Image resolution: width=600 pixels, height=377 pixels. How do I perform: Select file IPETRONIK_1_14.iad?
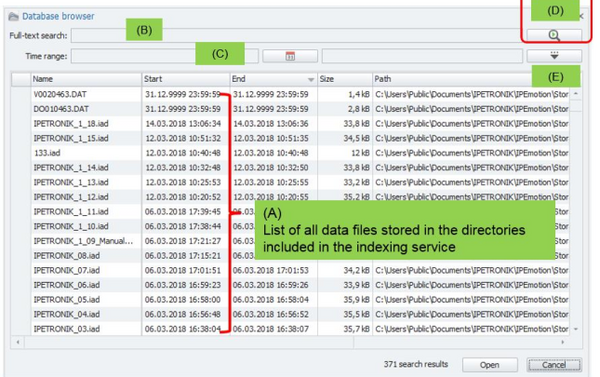(71, 168)
